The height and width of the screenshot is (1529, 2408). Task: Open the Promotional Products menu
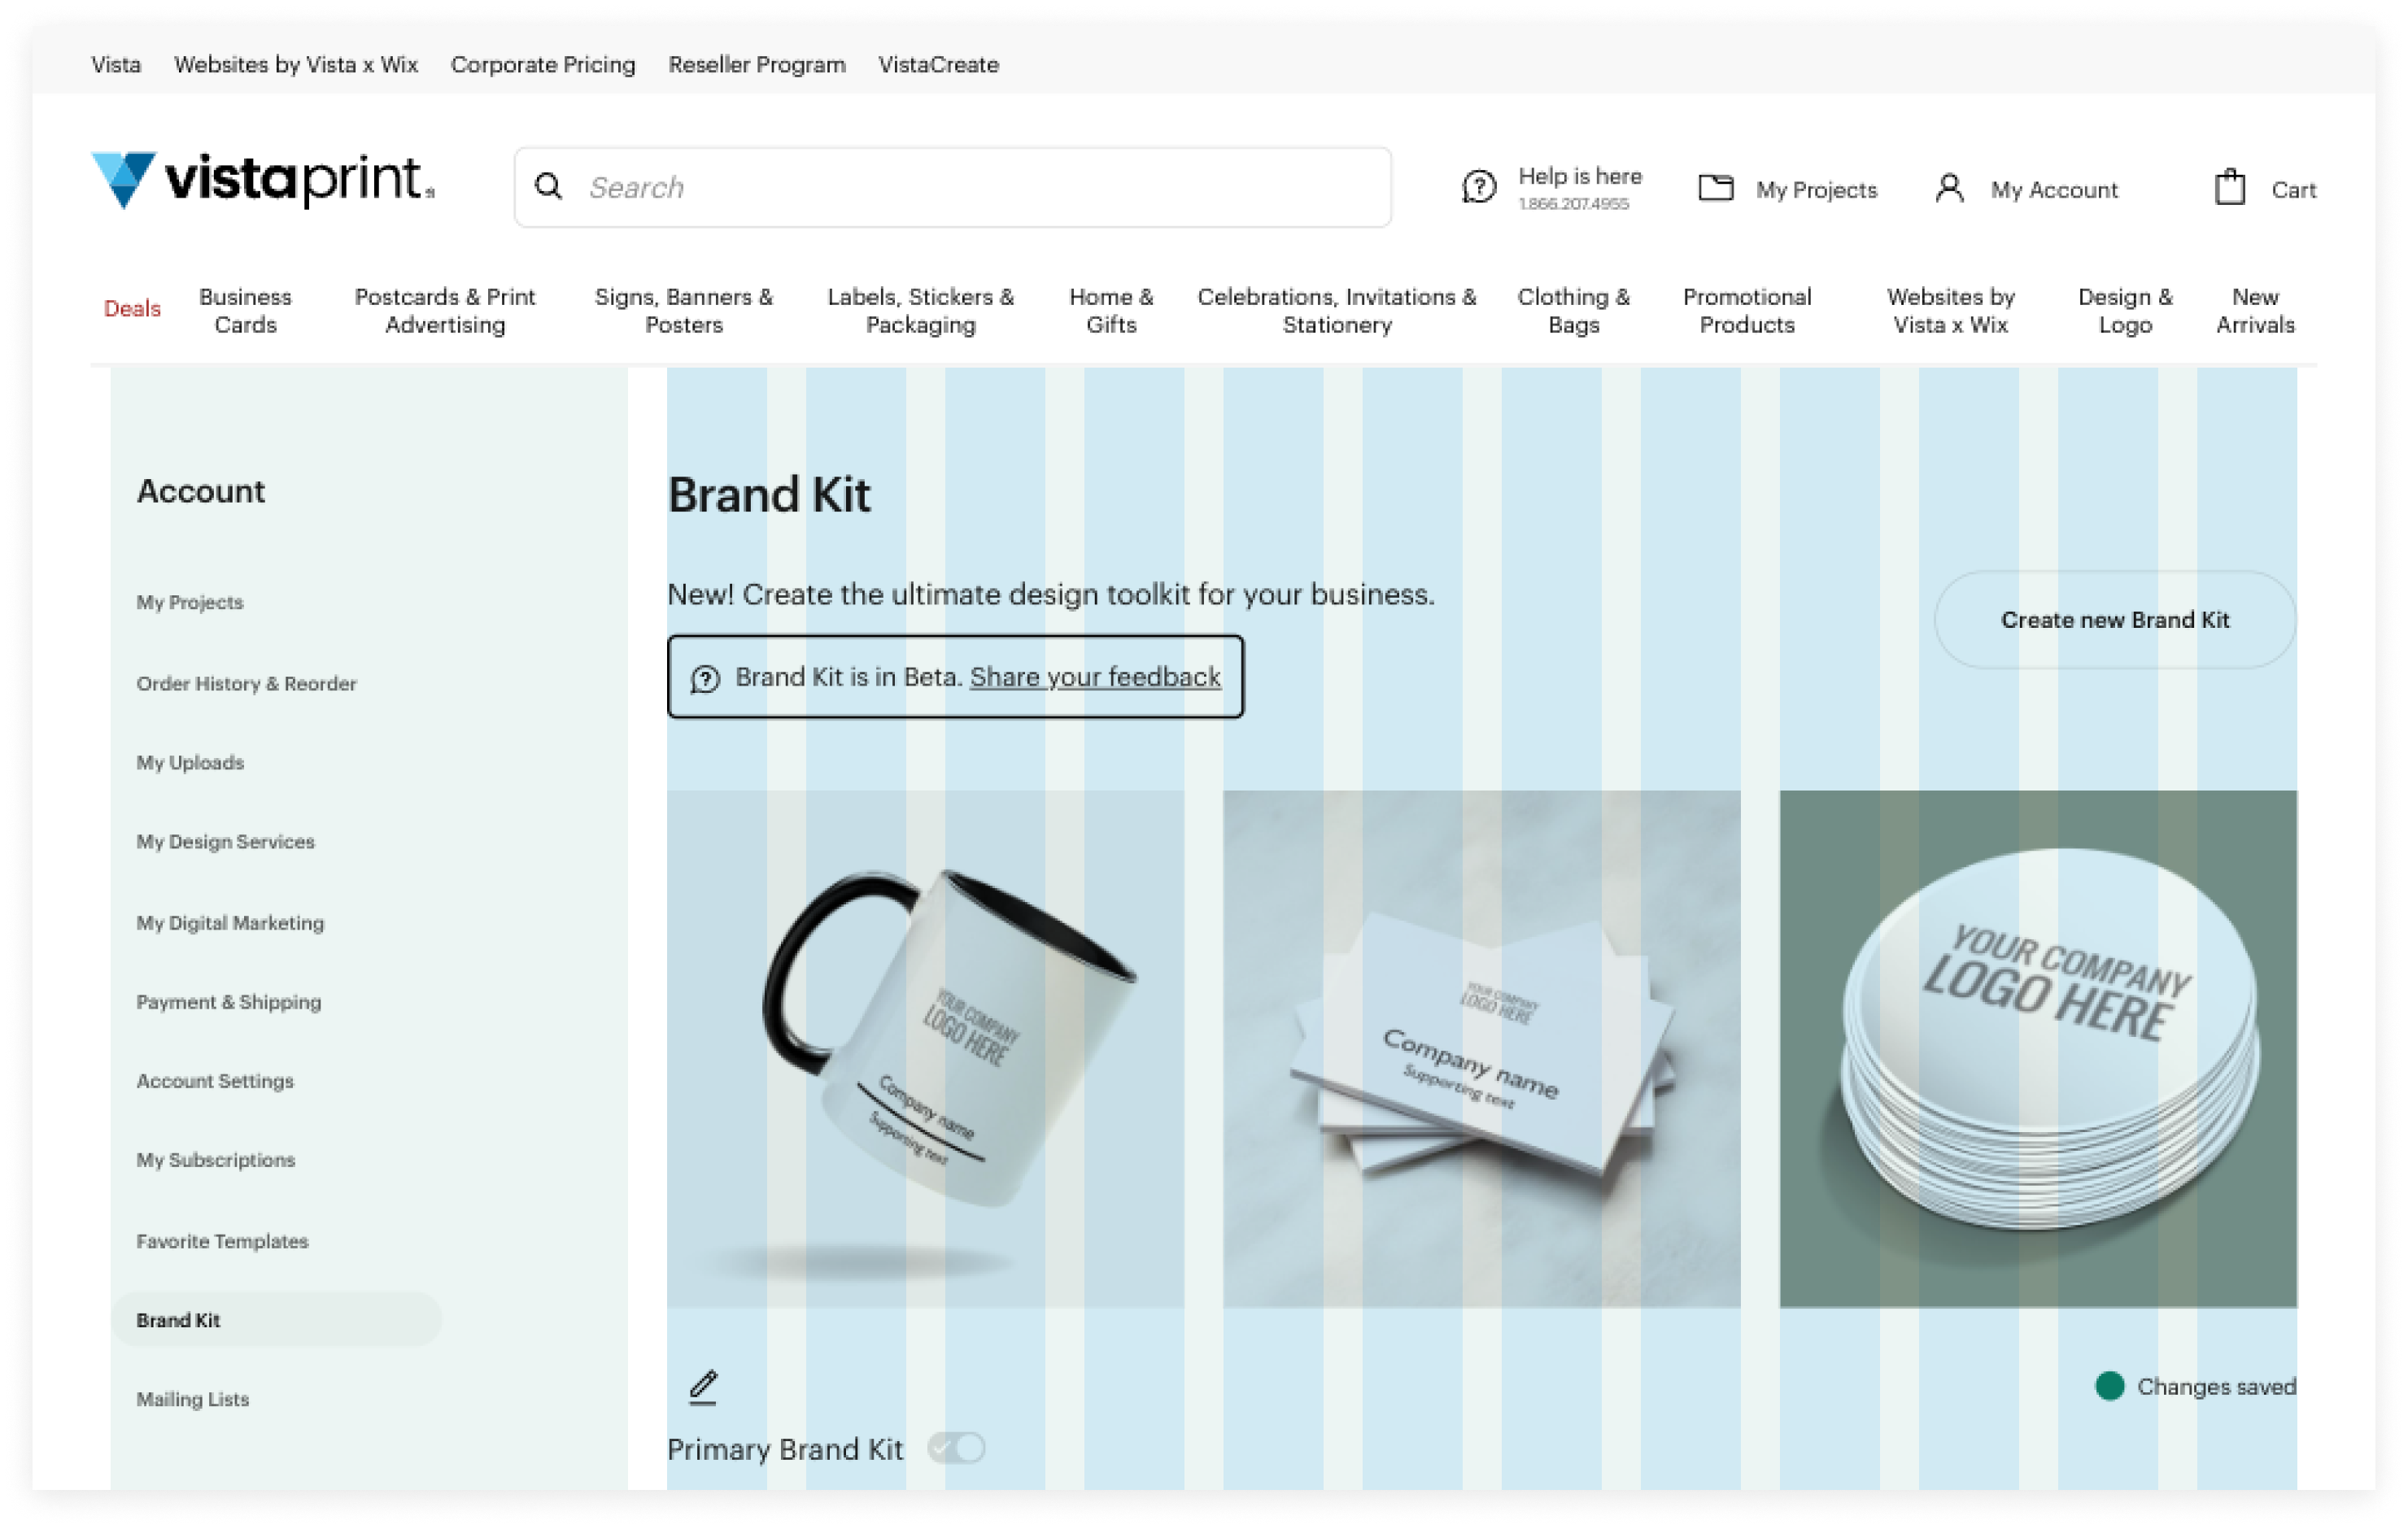1747,311
